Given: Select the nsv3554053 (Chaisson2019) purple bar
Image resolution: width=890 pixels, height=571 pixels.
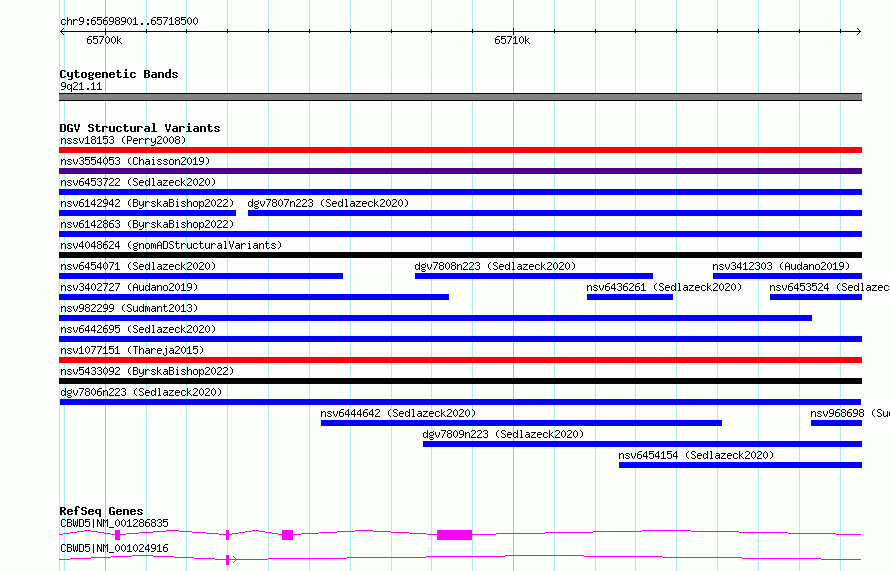Looking at the screenshot, I should (x=460, y=171).
